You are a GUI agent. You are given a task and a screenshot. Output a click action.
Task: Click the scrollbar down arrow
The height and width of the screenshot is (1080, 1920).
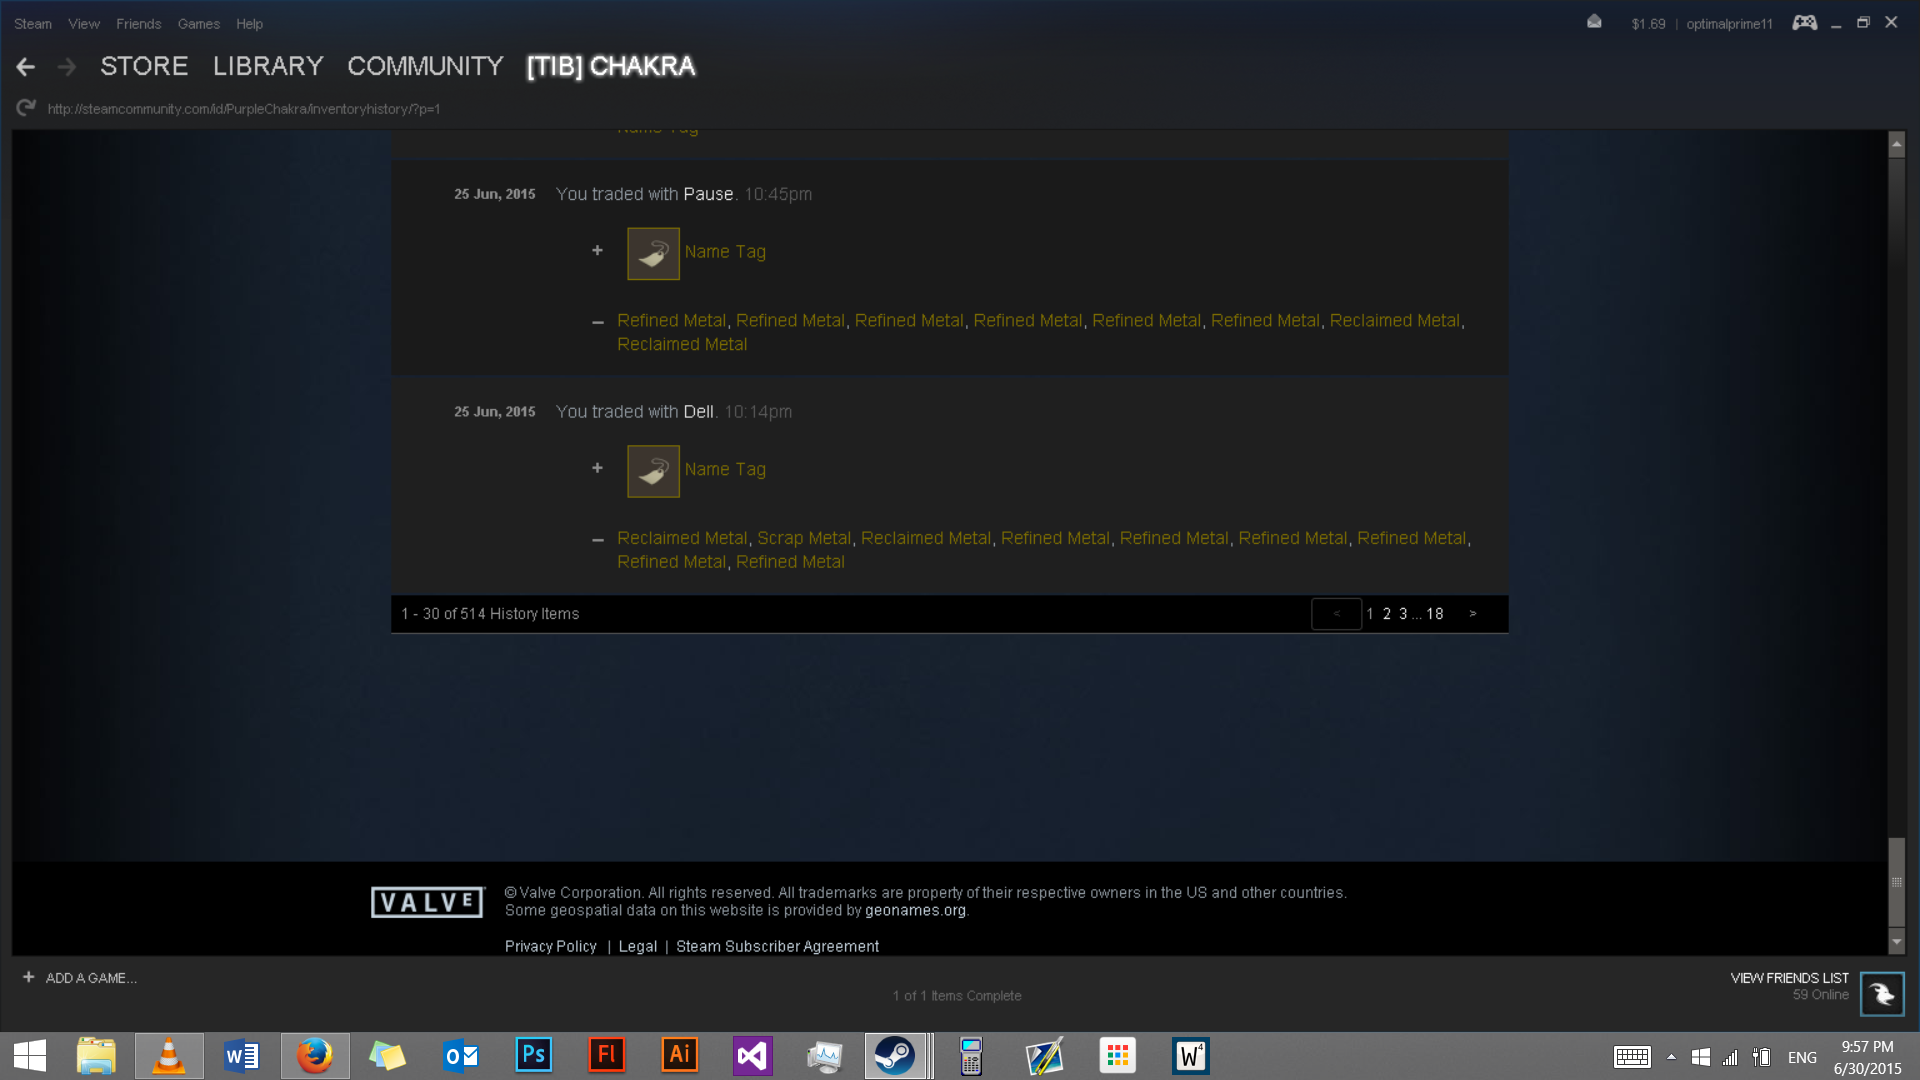[x=1896, y=942]
